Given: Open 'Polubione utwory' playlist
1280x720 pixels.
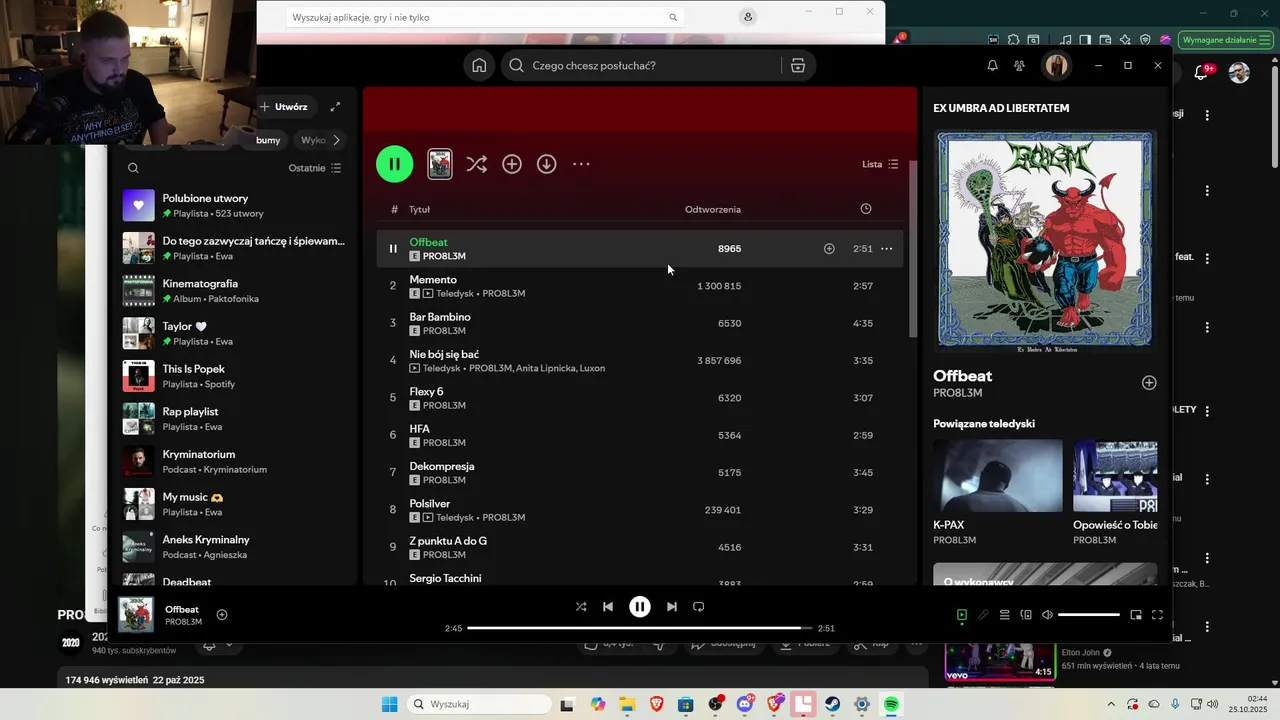Looking at the screenshot, I should 232,205.
